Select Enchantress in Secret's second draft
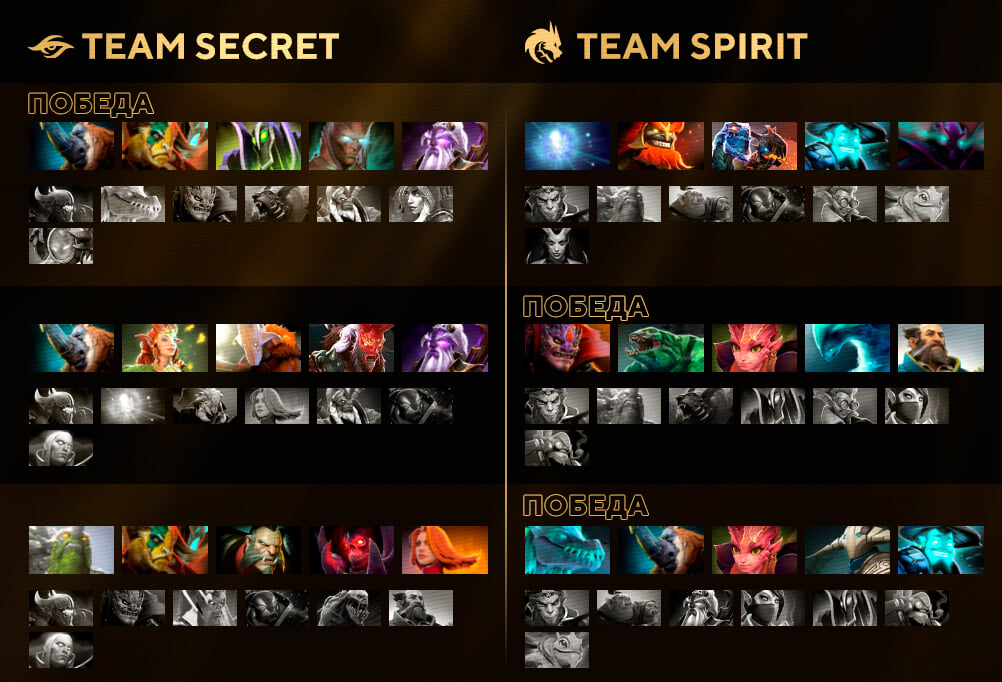This screenshot has width=1002, height=682. (165, 348)
